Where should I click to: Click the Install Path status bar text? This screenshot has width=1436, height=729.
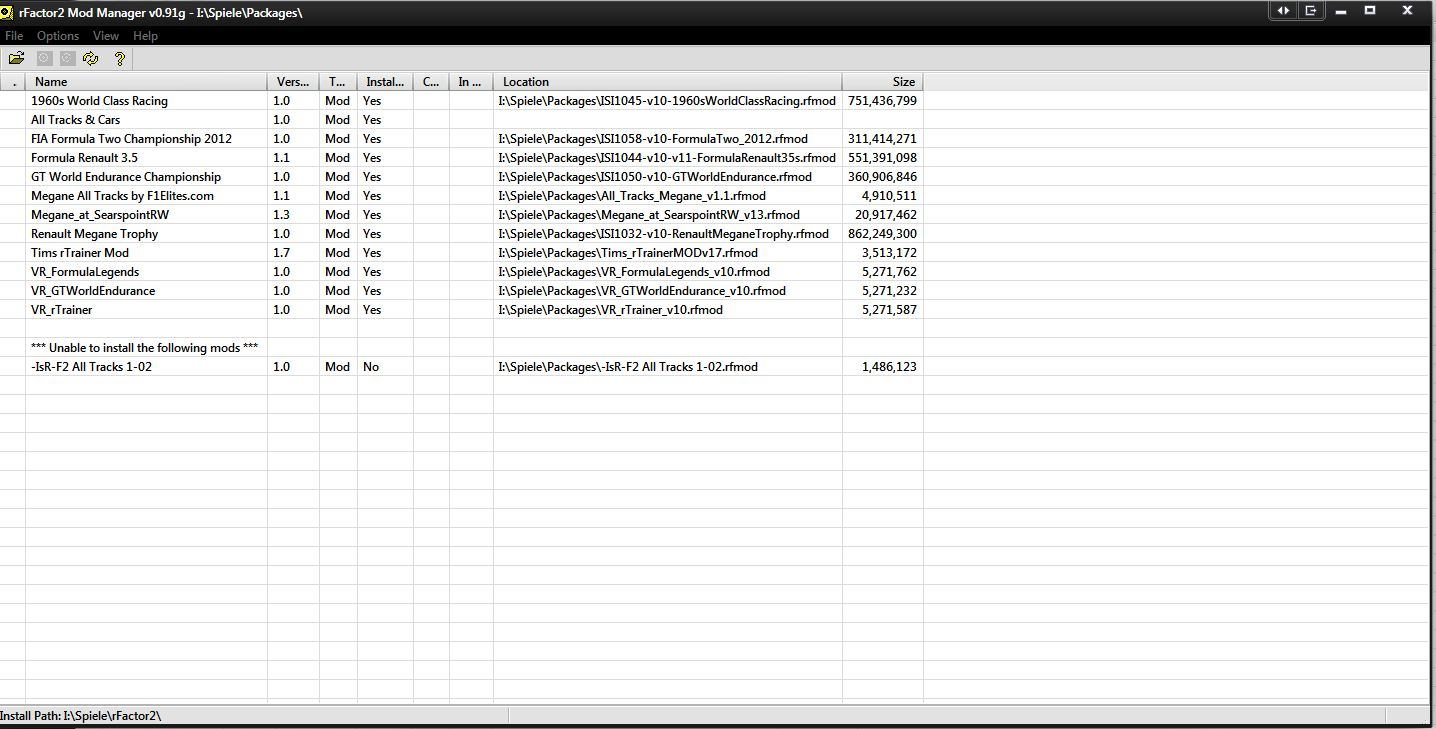point(81,716)
